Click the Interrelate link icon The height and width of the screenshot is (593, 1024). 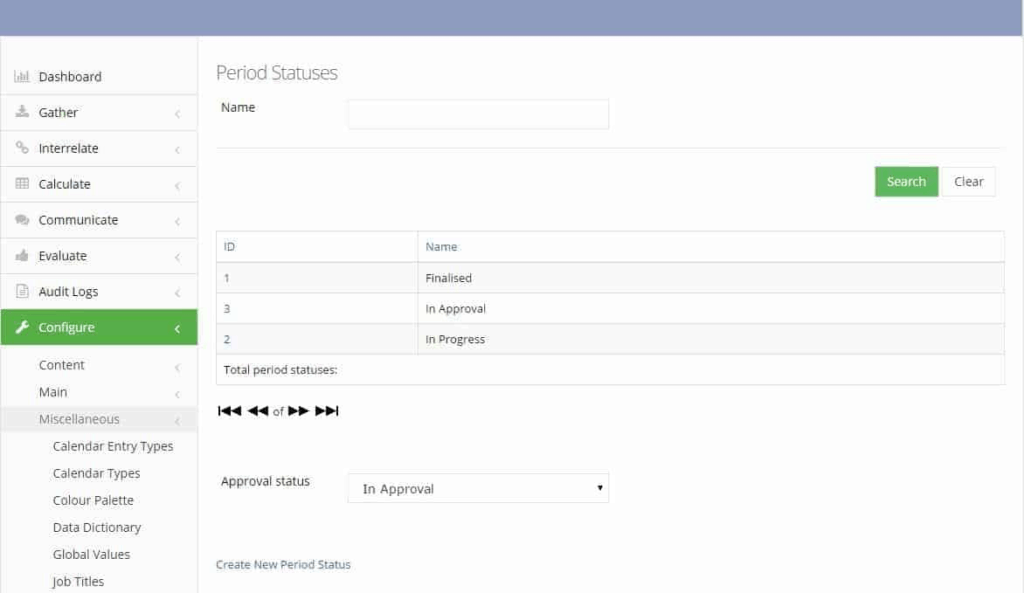[x=22, y=148]
